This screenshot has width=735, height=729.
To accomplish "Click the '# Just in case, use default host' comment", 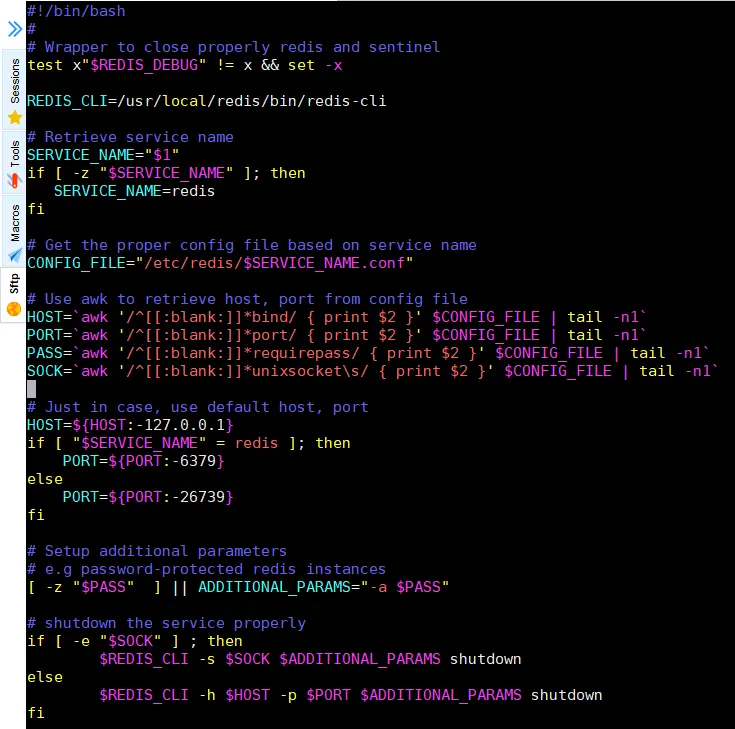I will coord(197,407).
